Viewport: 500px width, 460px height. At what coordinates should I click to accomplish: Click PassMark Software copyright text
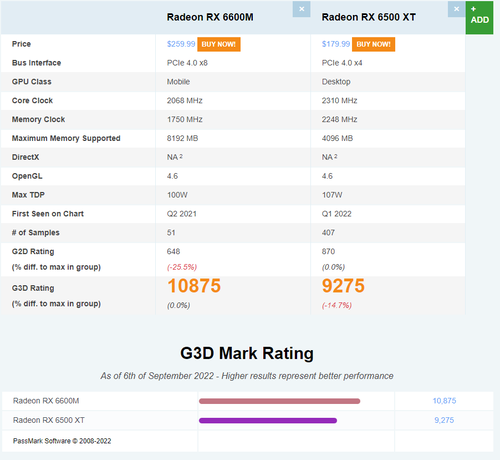62,441
